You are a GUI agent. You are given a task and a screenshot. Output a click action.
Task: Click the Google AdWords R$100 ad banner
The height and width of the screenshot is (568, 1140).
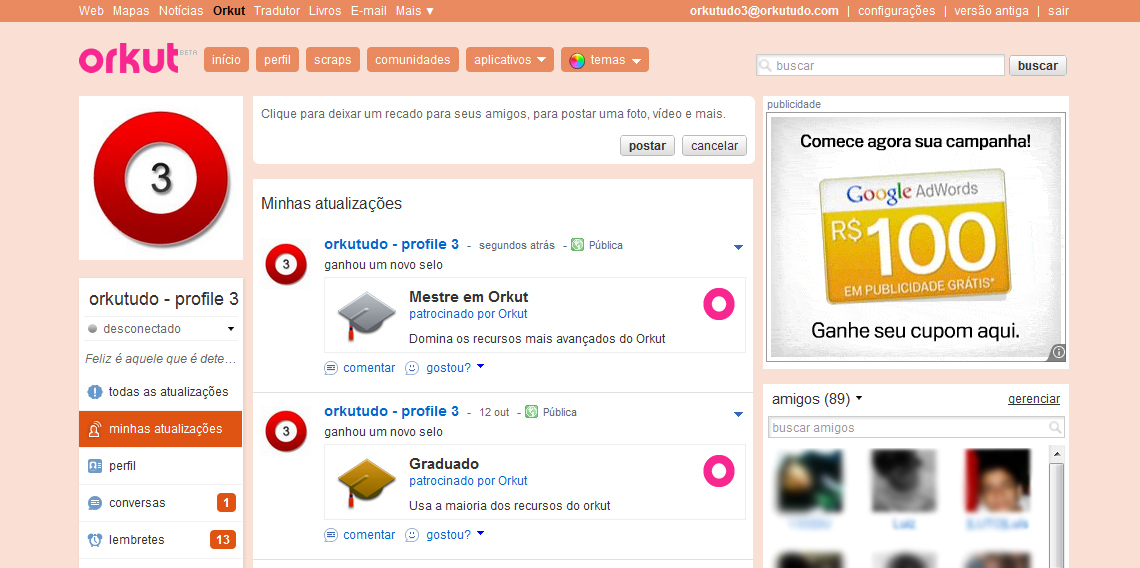(916, 237)
